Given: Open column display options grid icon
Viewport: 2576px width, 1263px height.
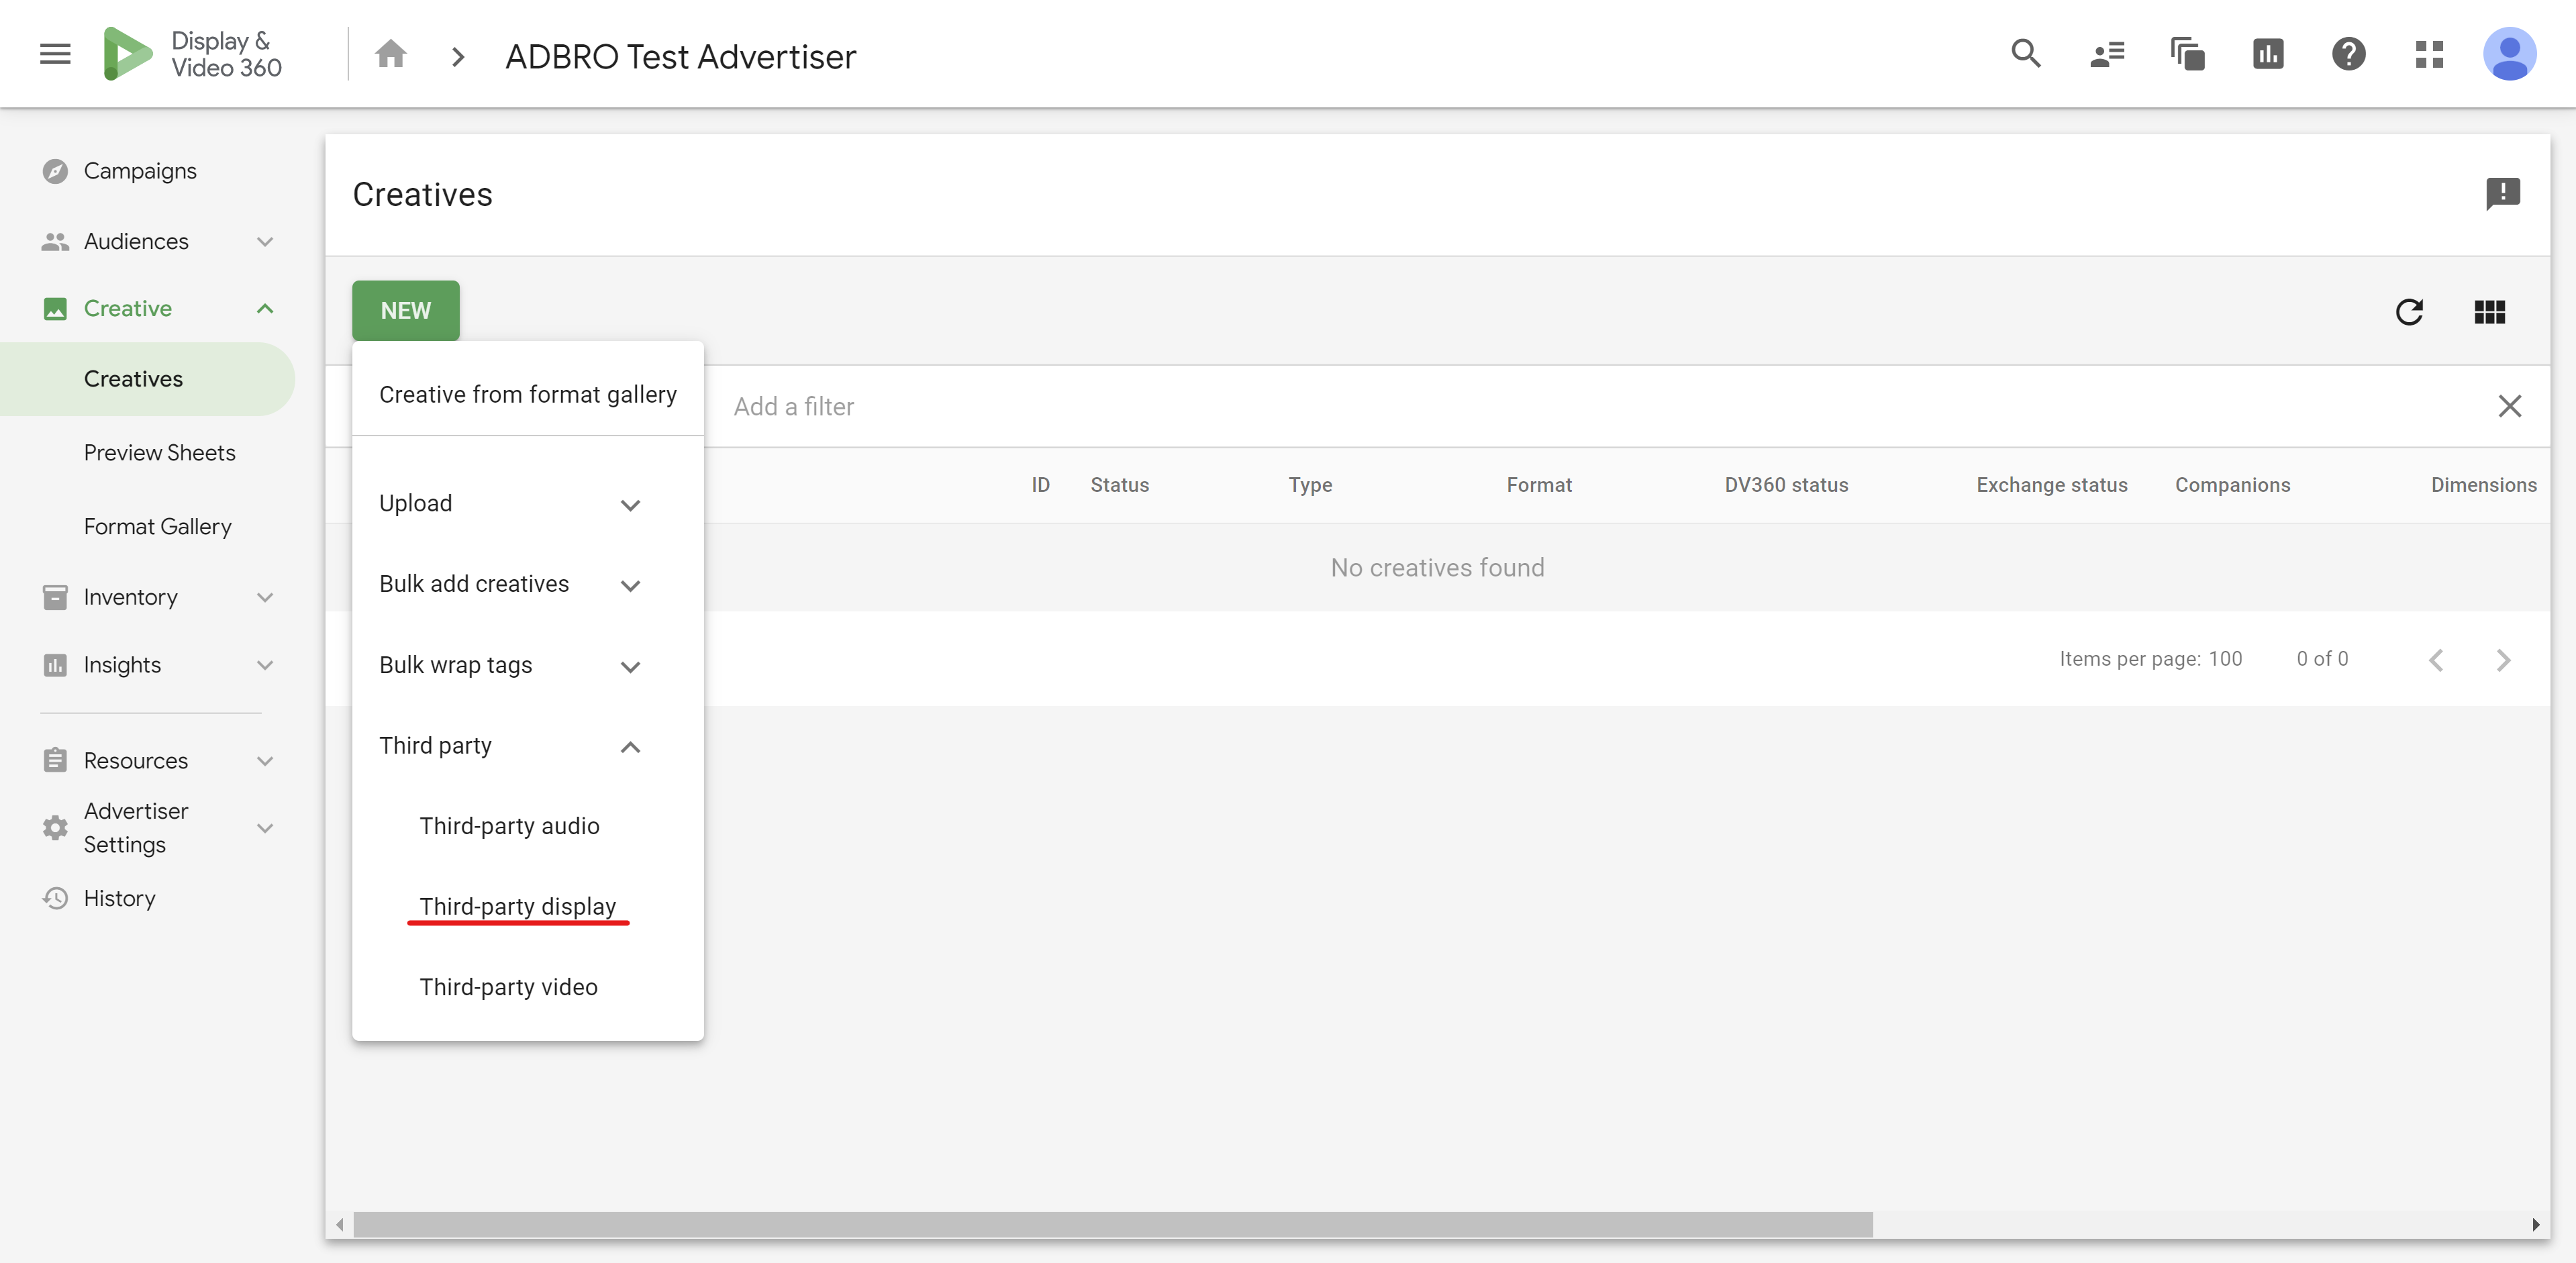Looking at the screenshot, I should 2490,312.
